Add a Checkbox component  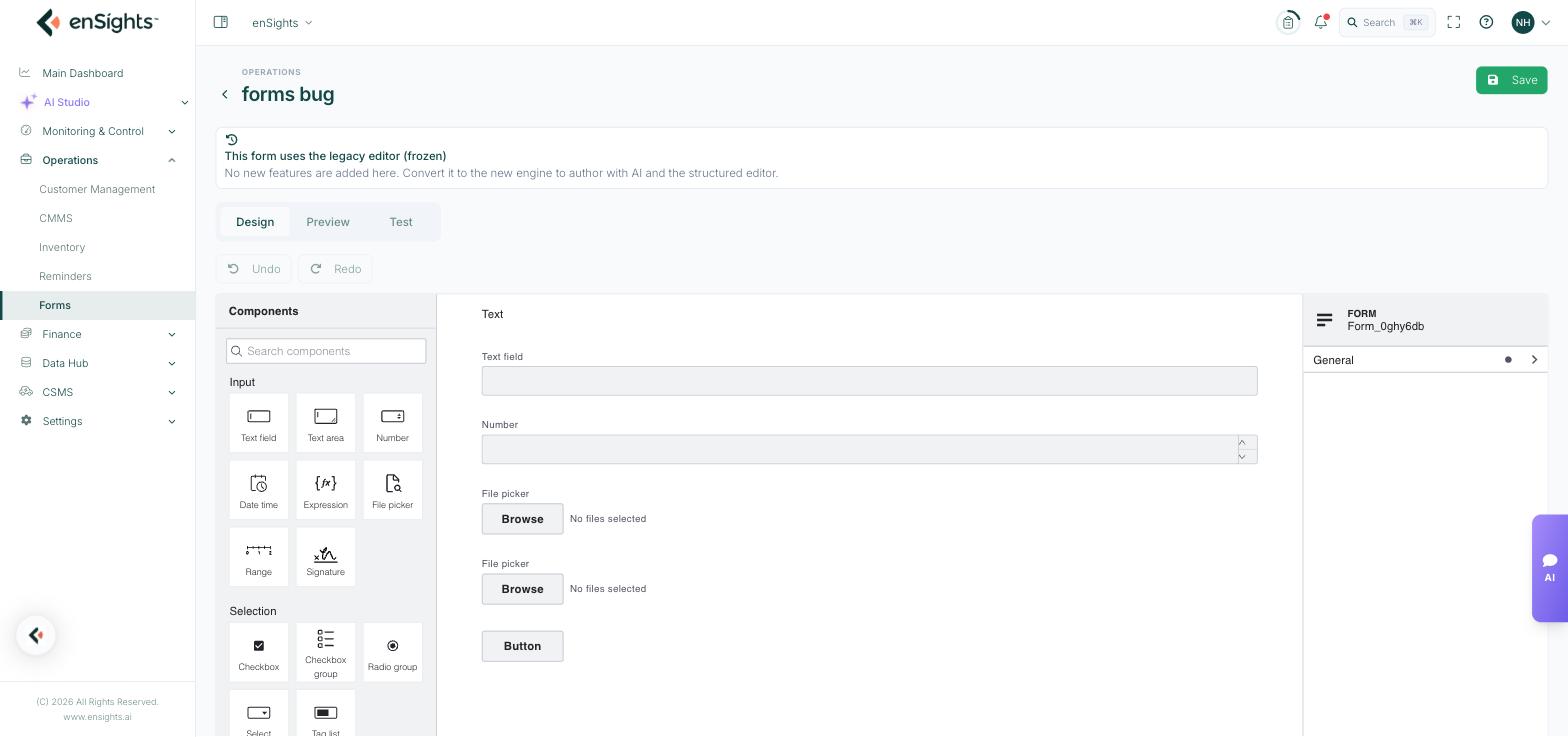[x=259, y=653]
